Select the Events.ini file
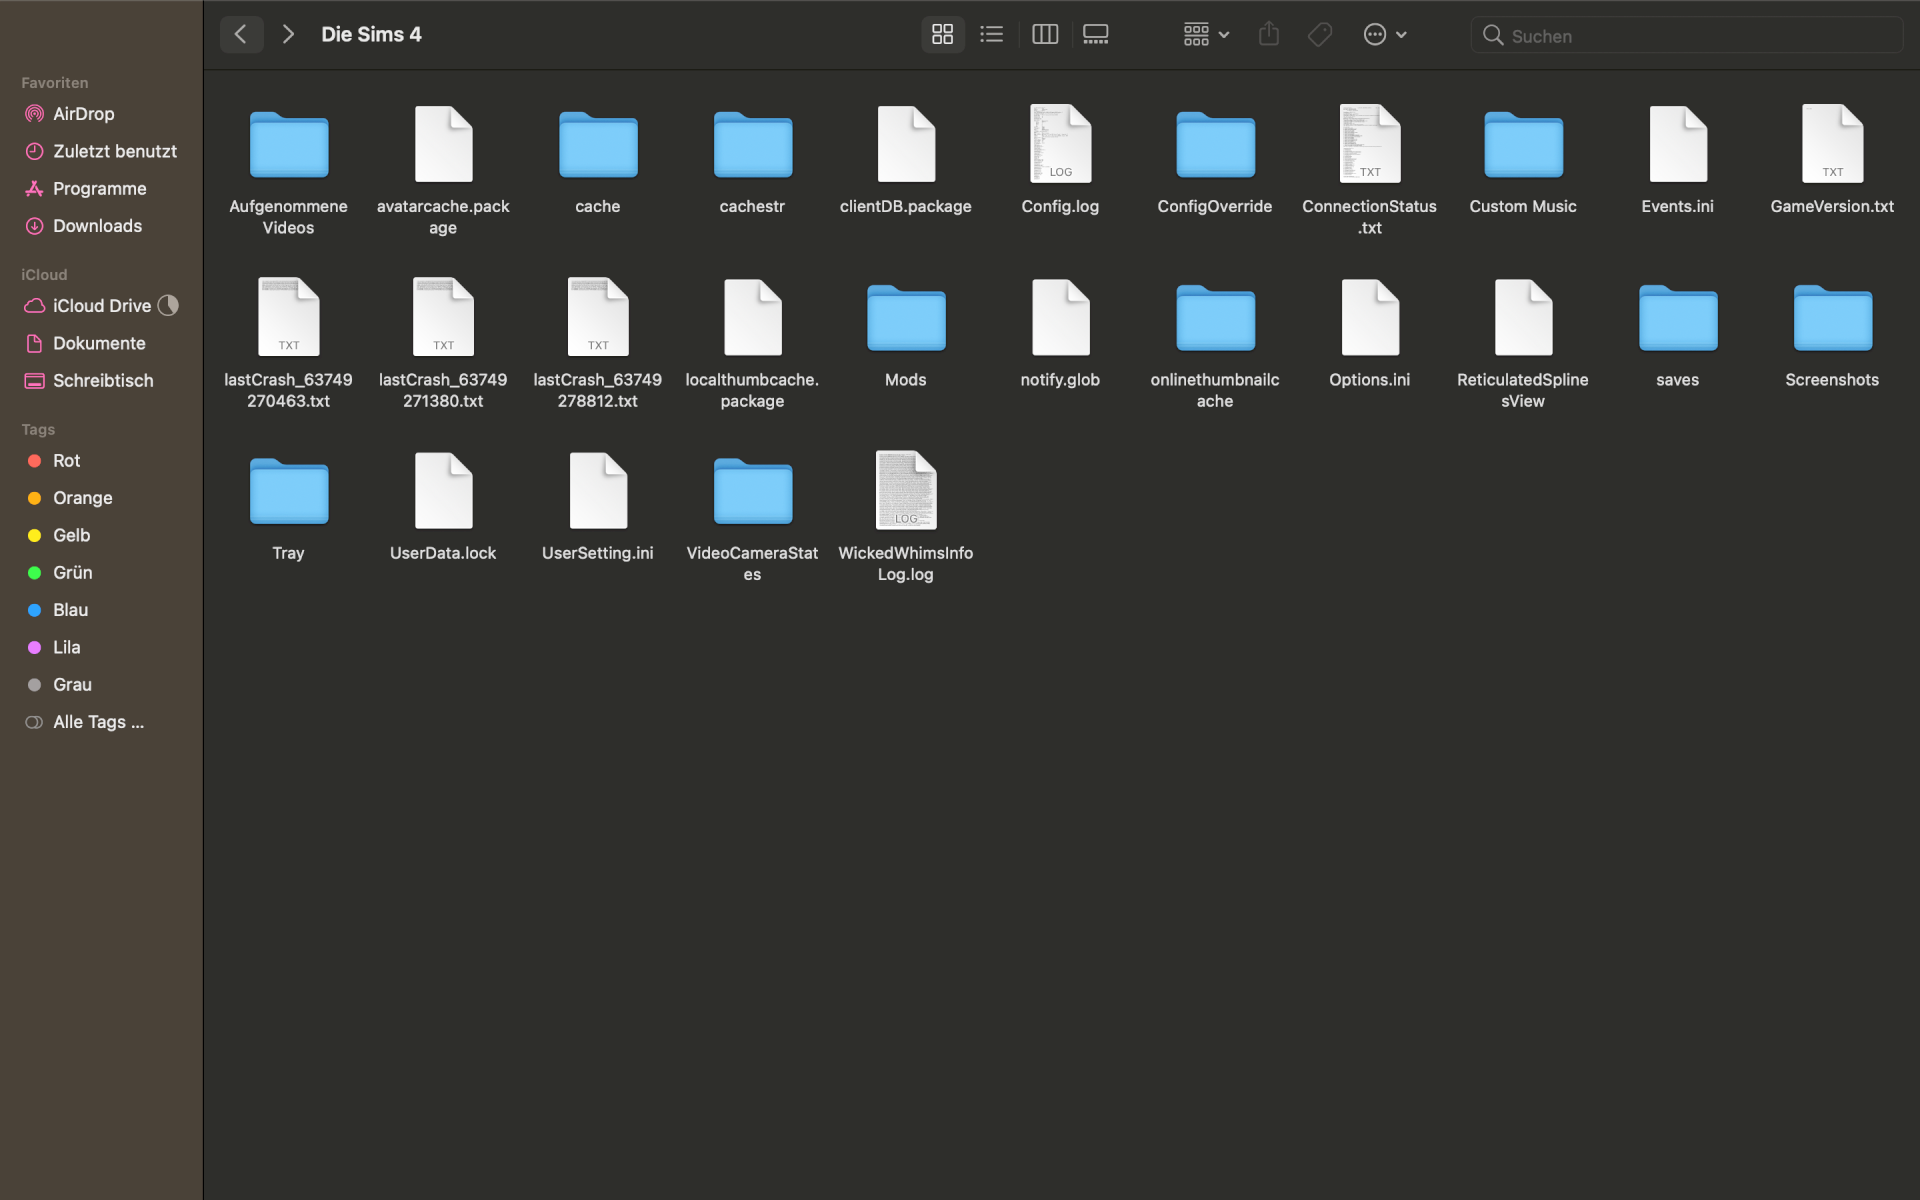The image size is (1920, 1200). tap(1678, 146)
